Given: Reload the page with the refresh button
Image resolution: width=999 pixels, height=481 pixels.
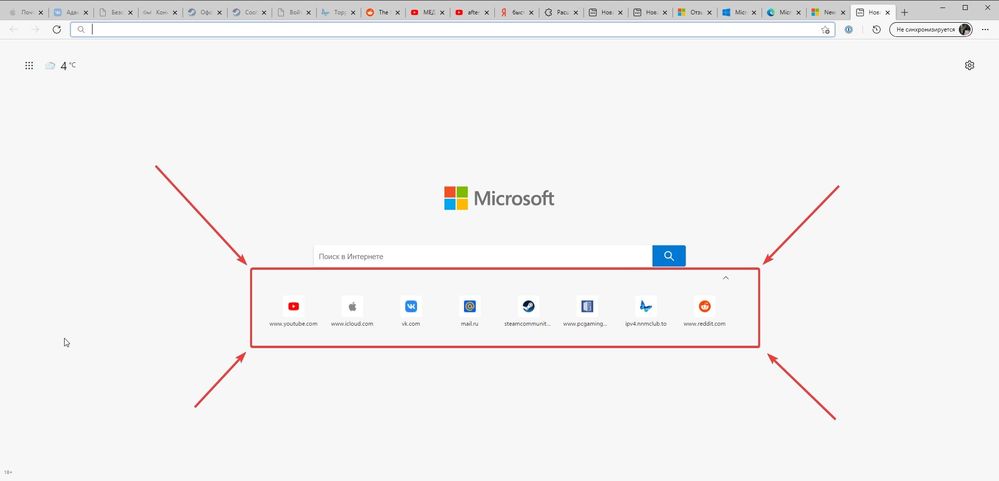Looking at the screenshot, I should [57, 29].
